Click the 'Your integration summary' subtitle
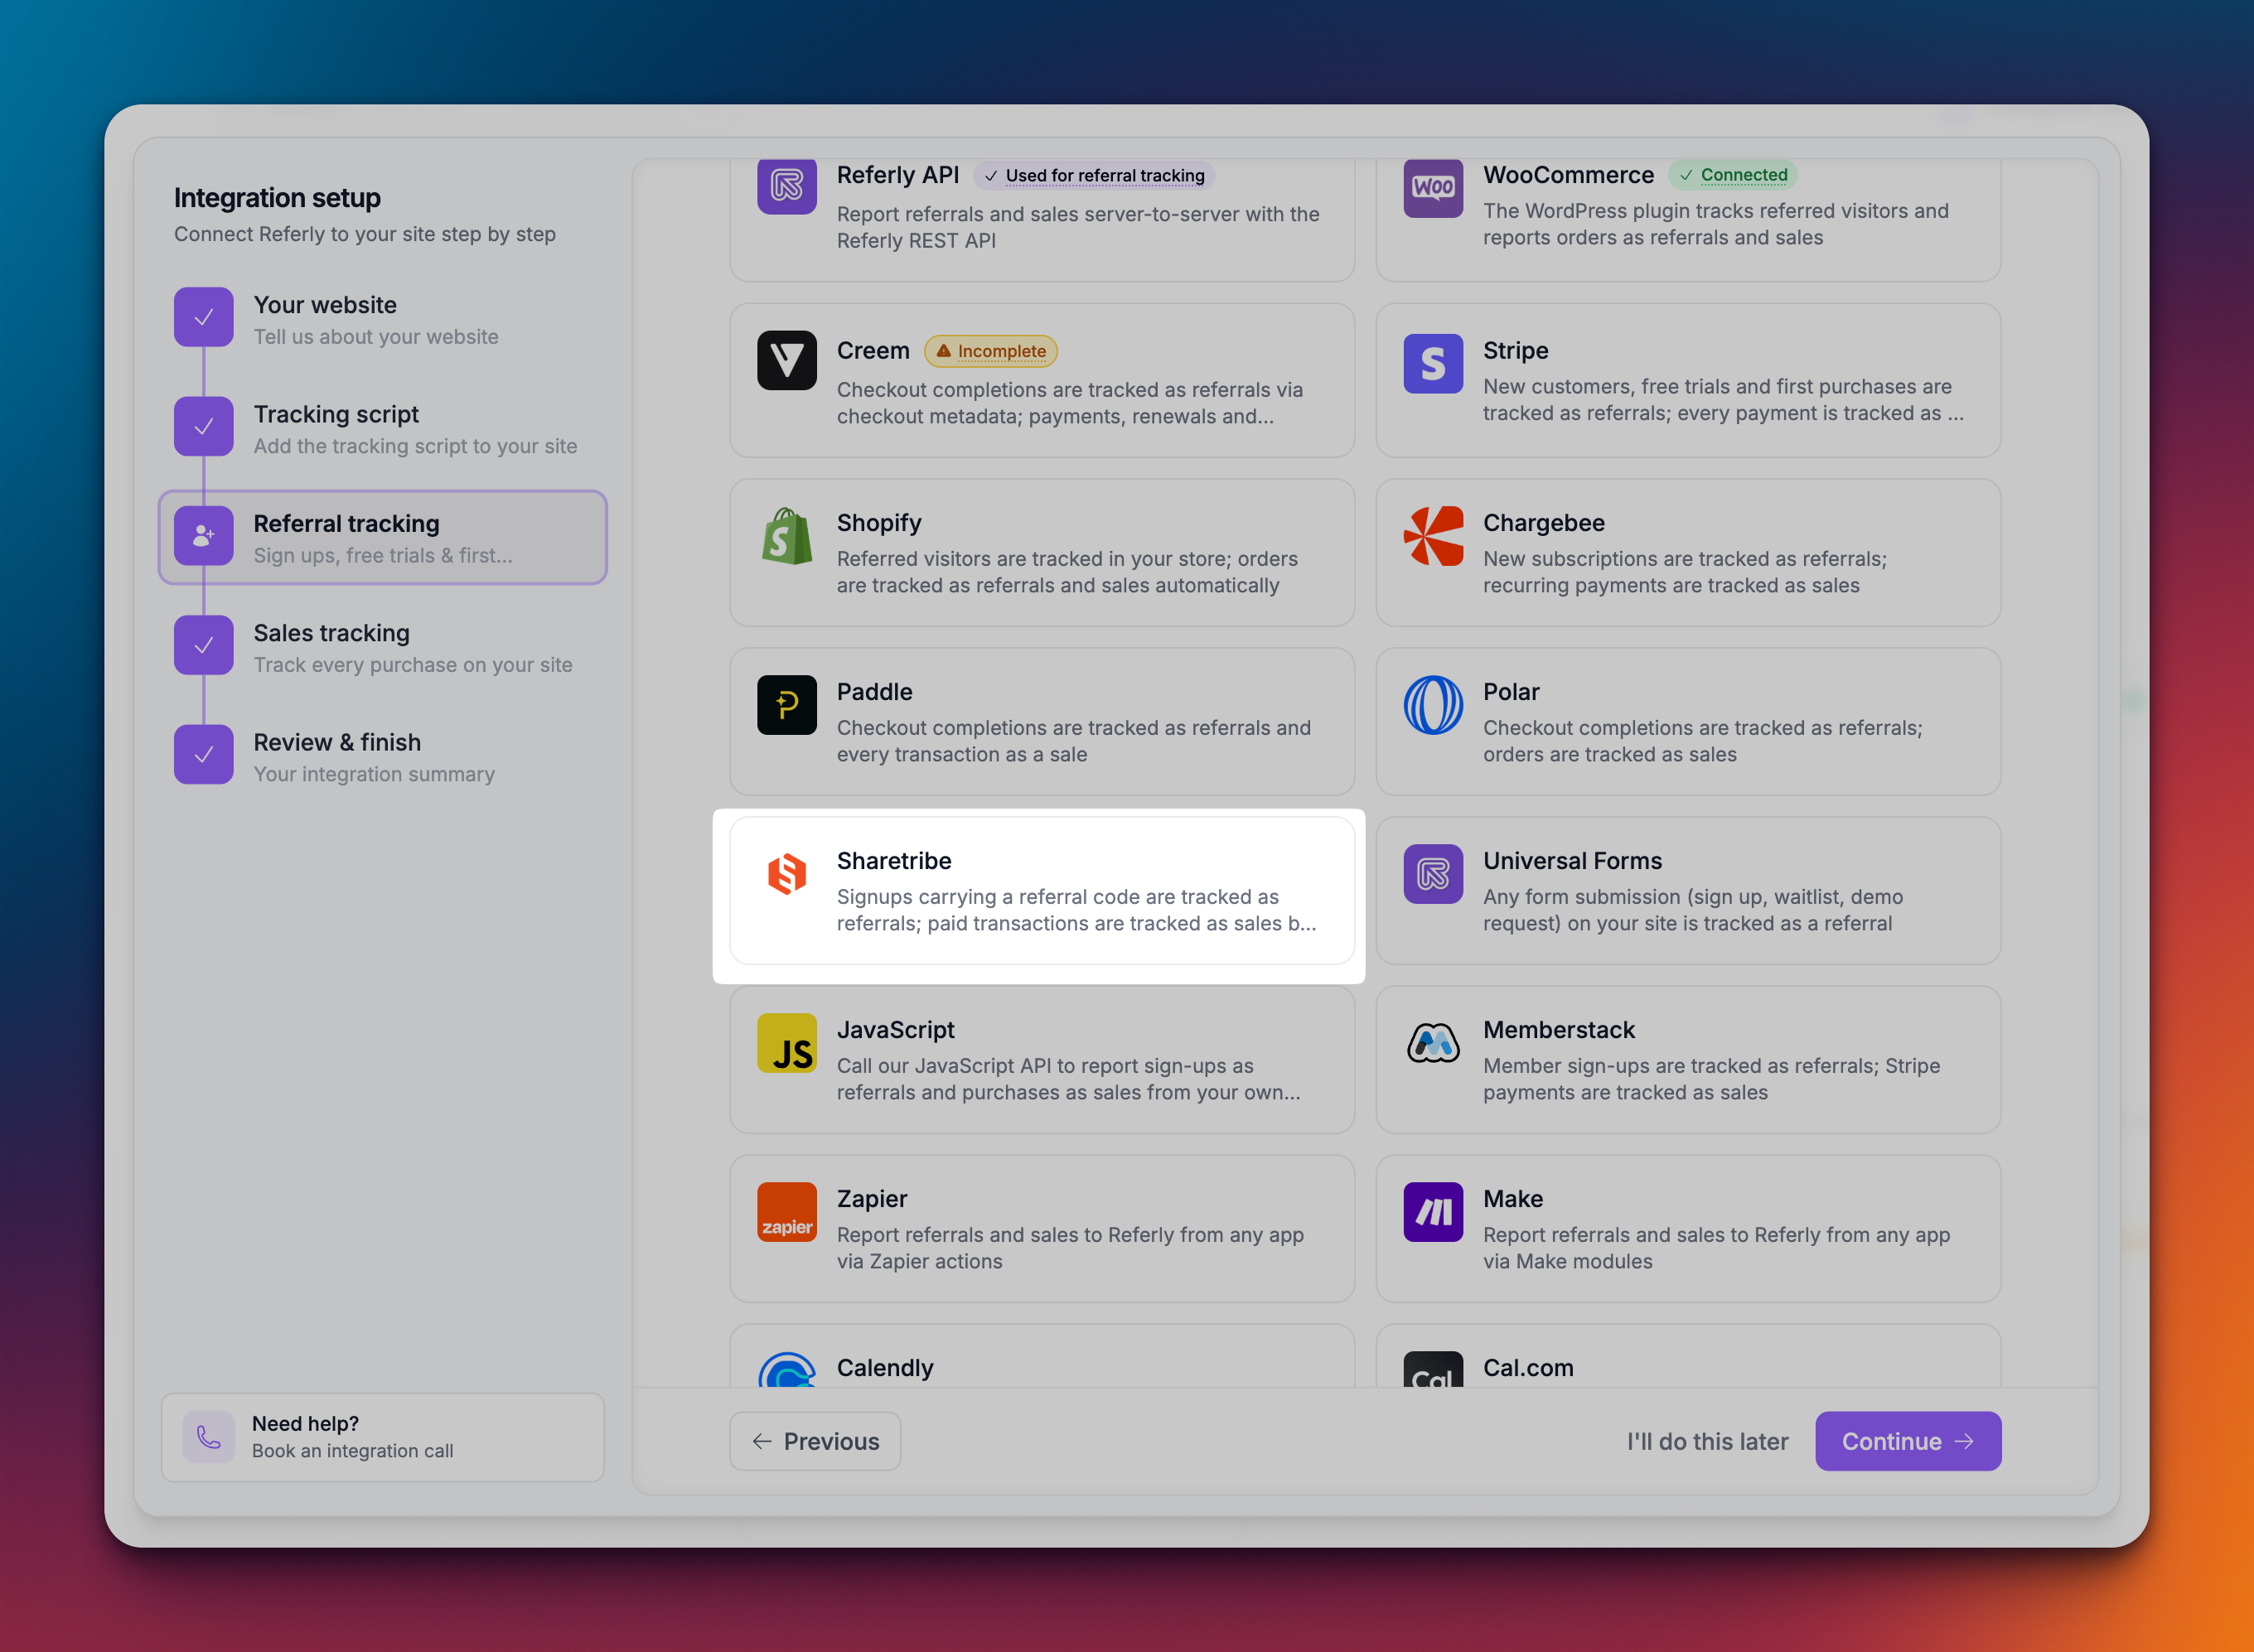 coord(373,774)
